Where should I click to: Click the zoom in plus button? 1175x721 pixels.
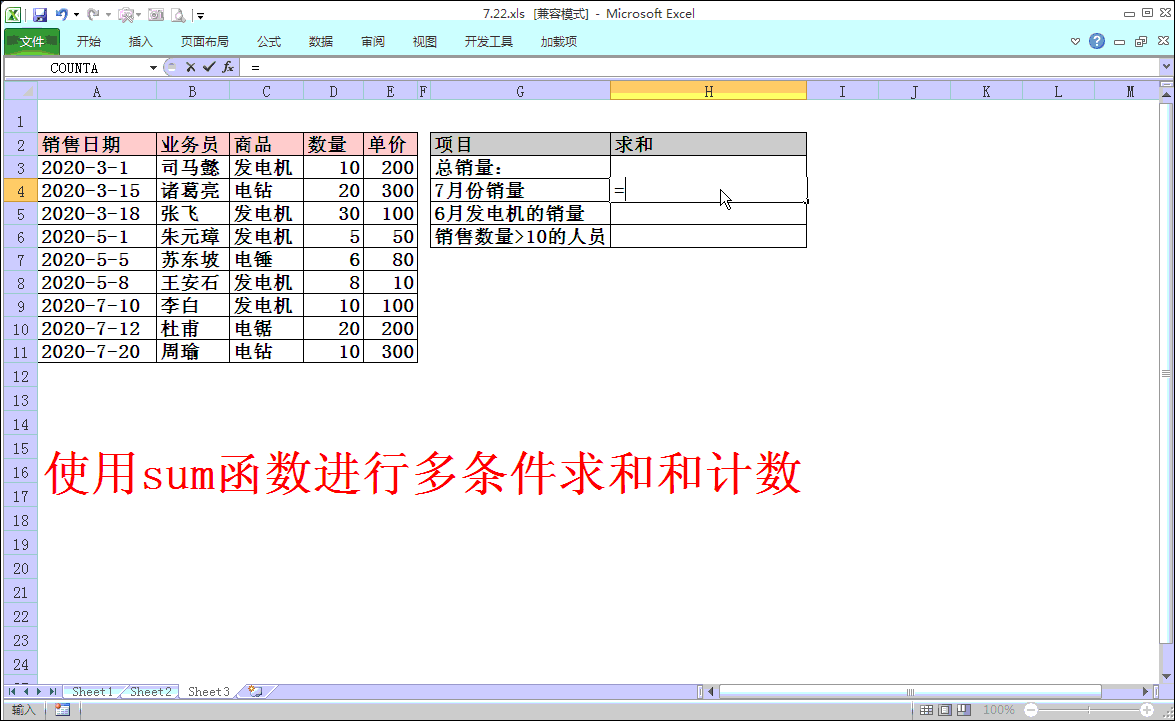[x=1147, y=710]
